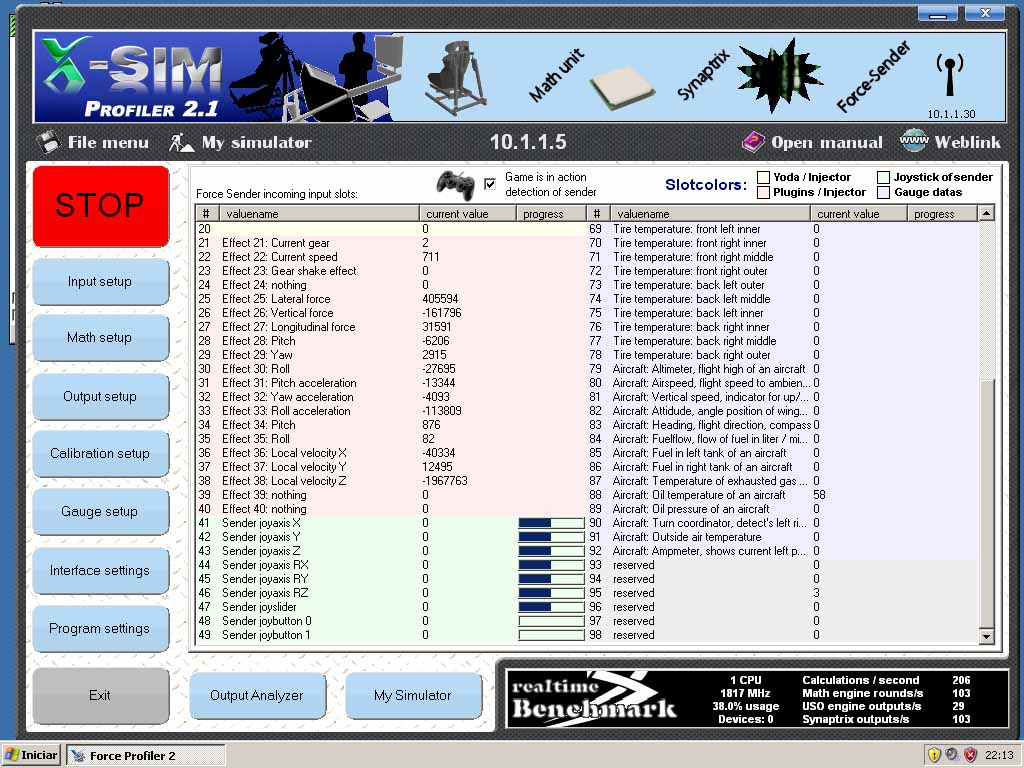Image resolution: width=1024 pixels, height=768 pixels.
Task: Select row Effect 21: Current gear
Action: point(391,243)
